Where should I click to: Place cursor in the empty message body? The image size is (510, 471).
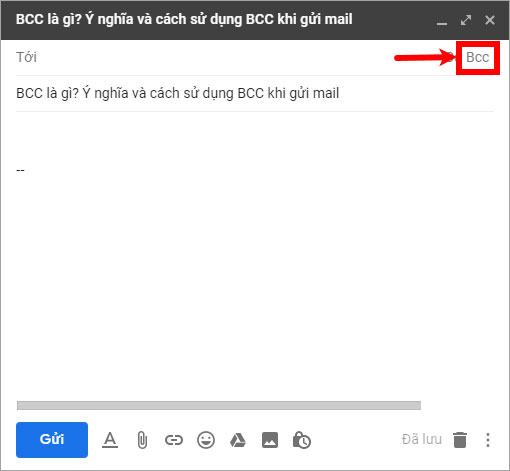pyautogui.click(x=255, y=267)
